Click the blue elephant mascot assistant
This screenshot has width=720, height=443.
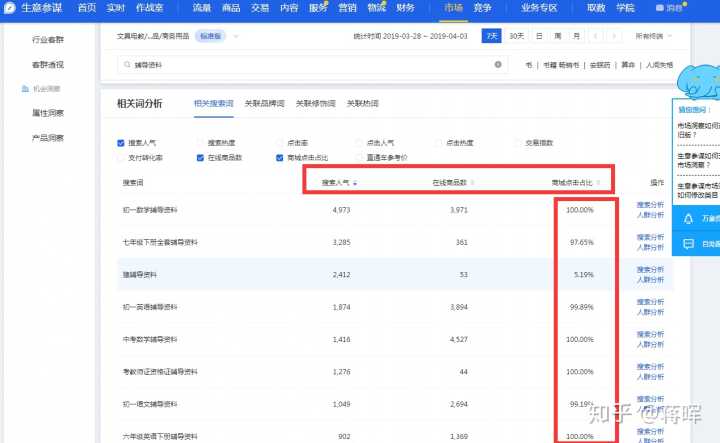[x=697, y=80]
